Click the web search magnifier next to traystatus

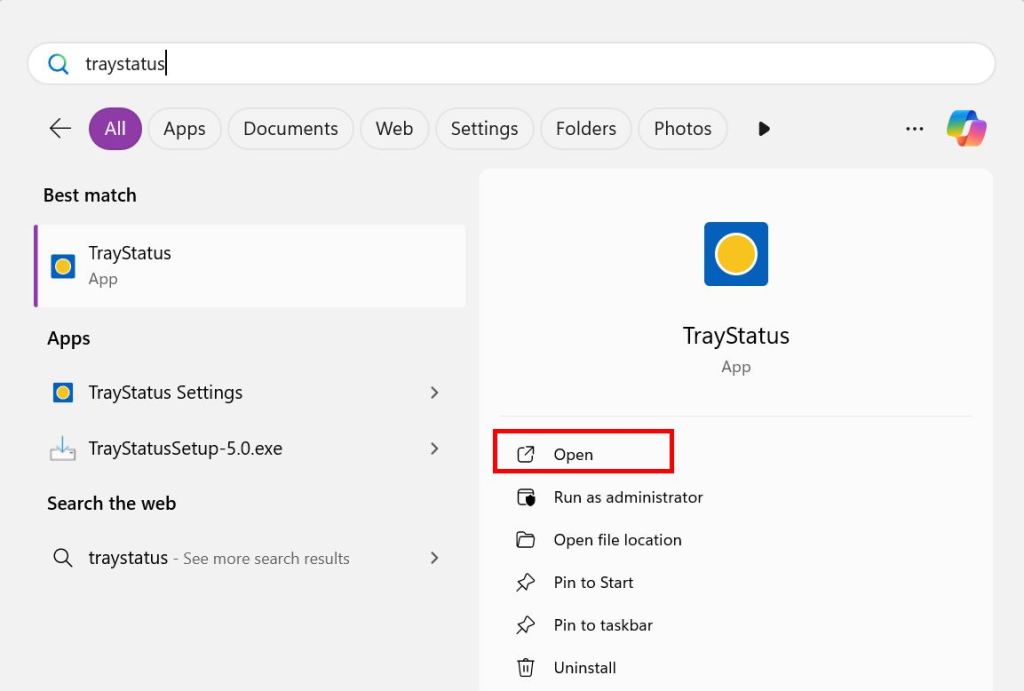(x=63, y=558)
